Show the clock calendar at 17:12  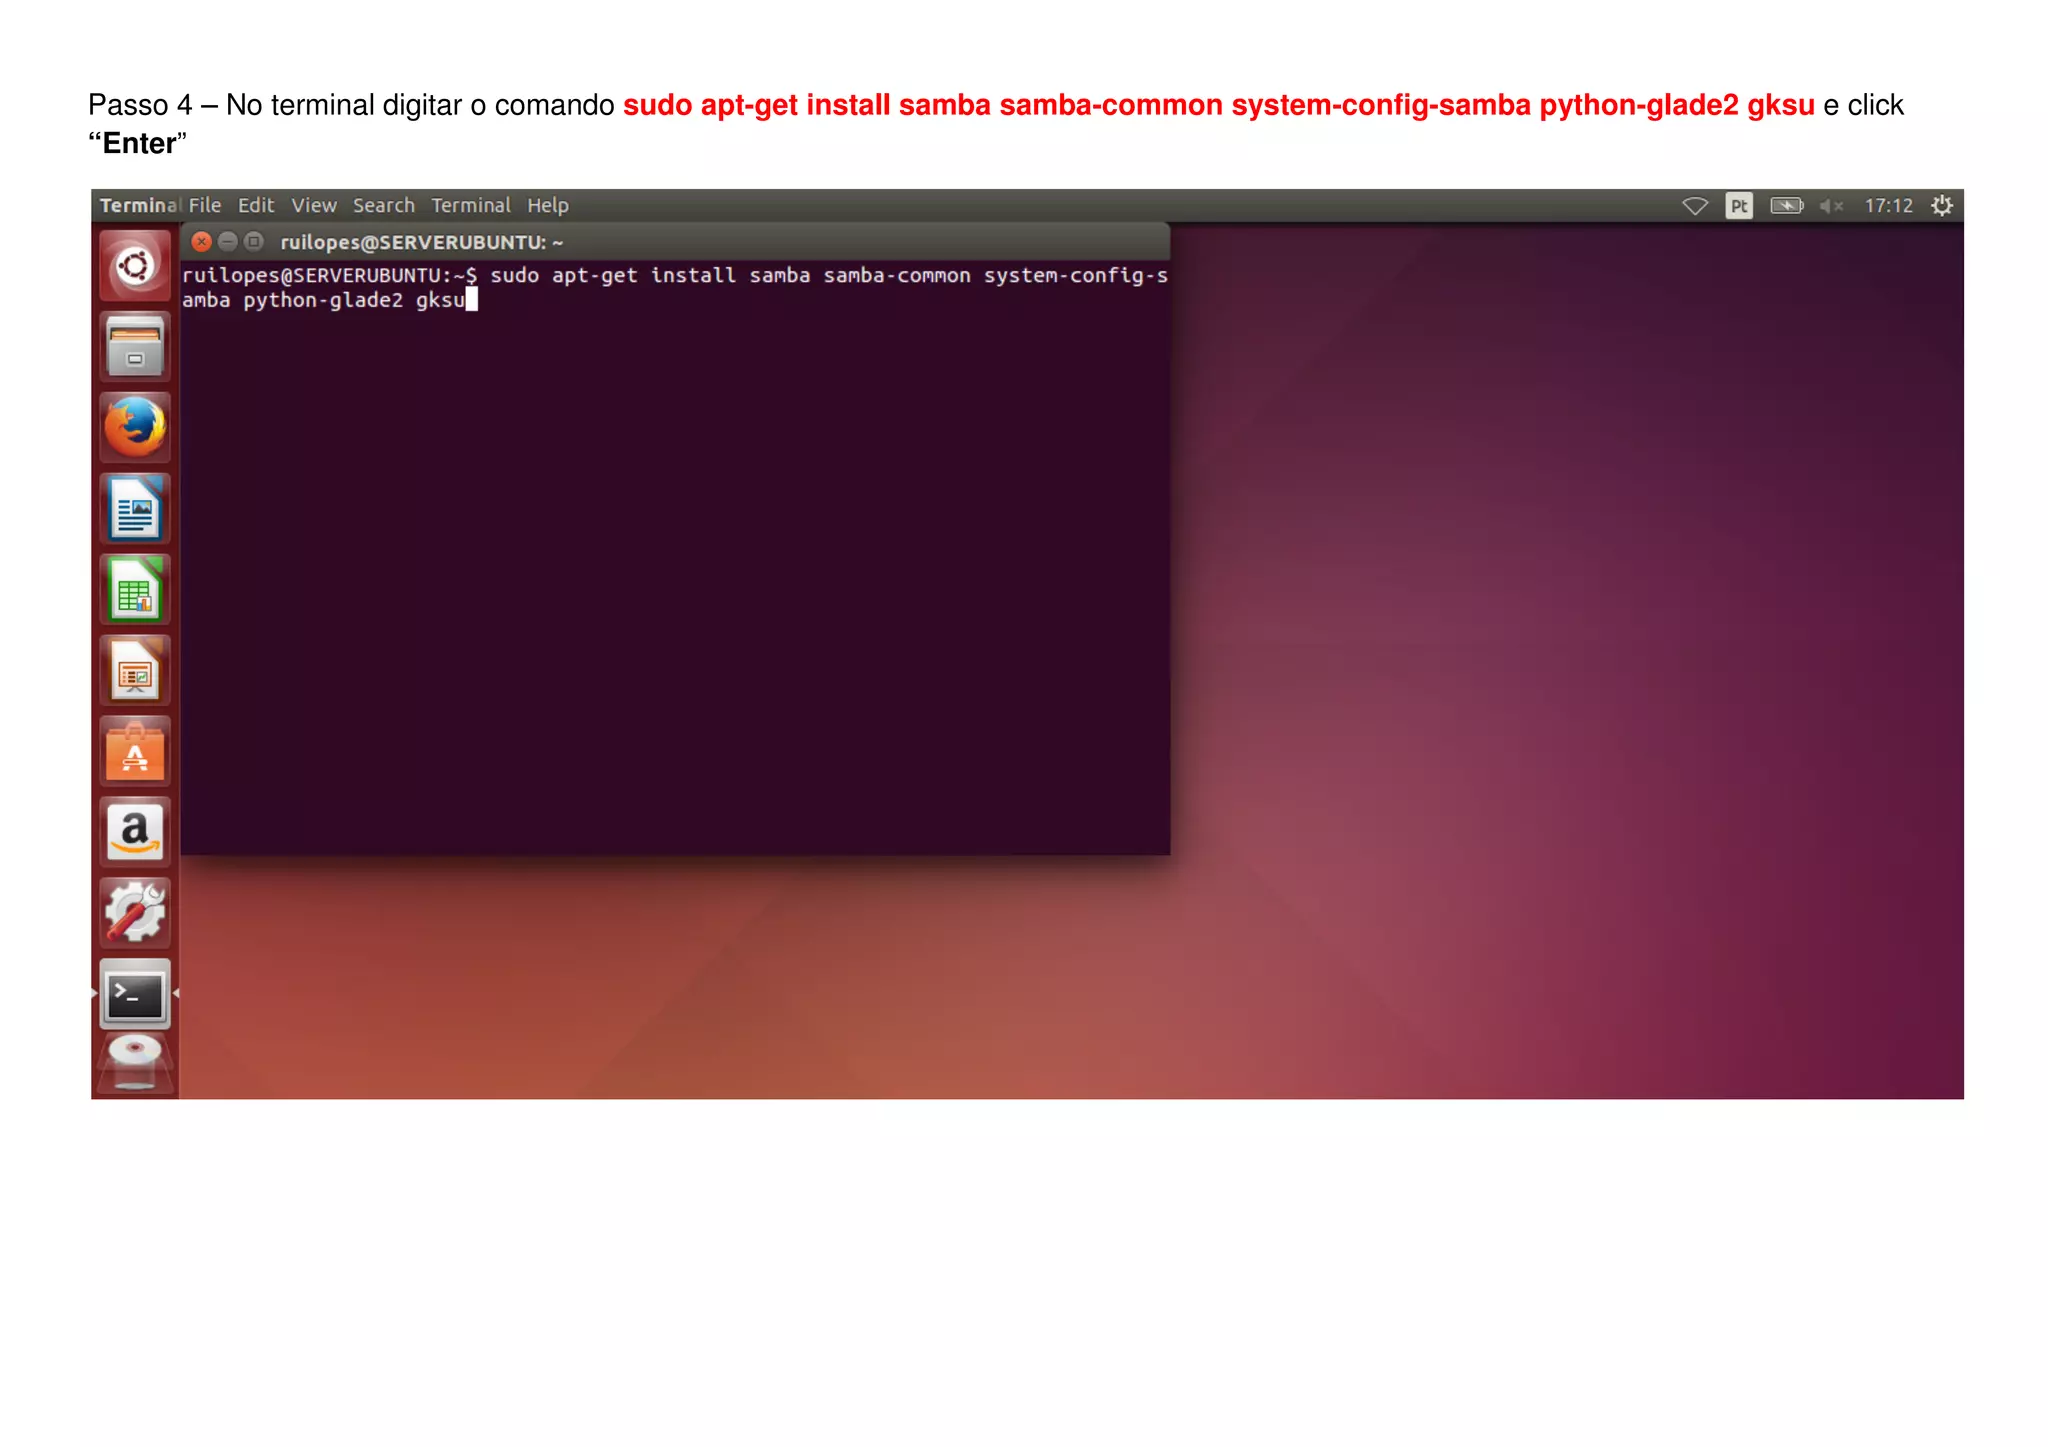[x=1888, y=206]
